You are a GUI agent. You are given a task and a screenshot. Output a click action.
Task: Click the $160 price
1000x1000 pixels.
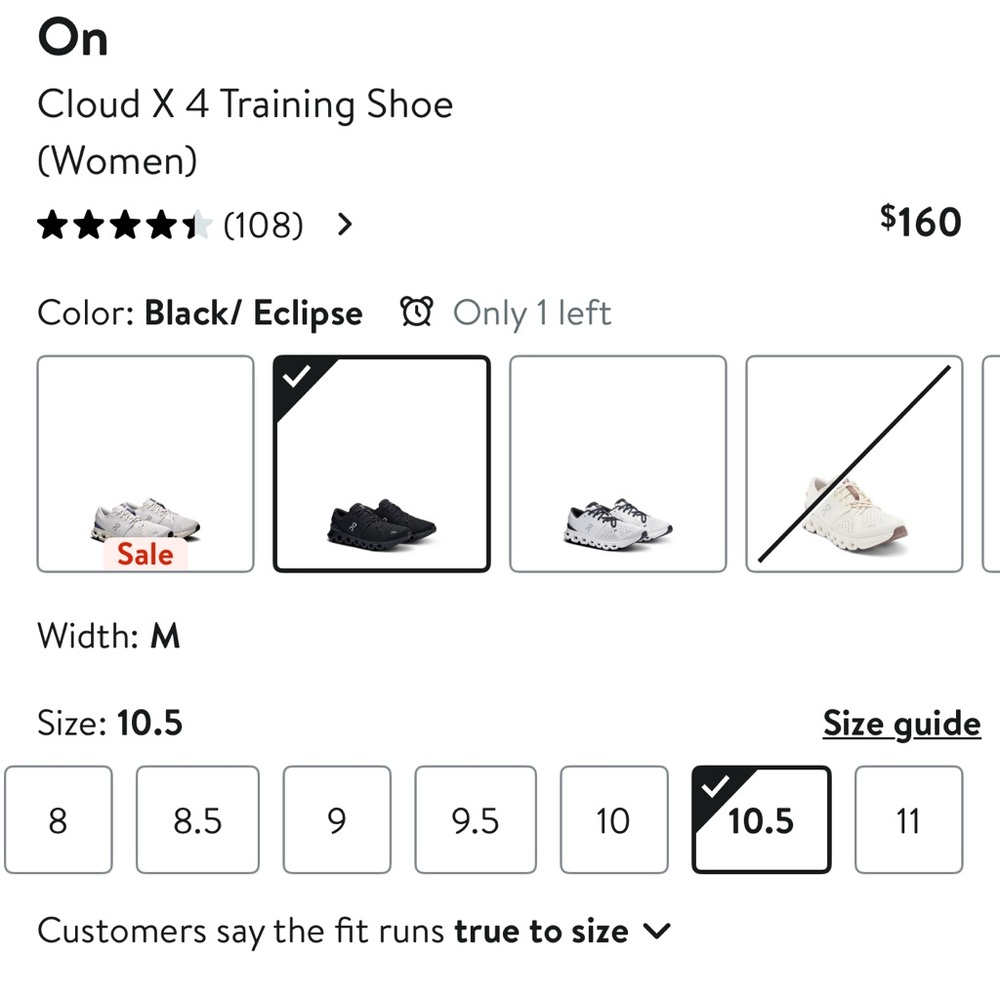point(920,220)
